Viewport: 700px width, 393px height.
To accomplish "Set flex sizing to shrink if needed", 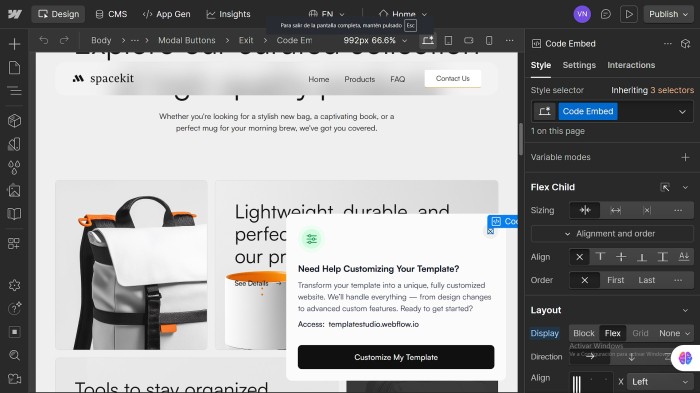I will click(x=585, y=210).
